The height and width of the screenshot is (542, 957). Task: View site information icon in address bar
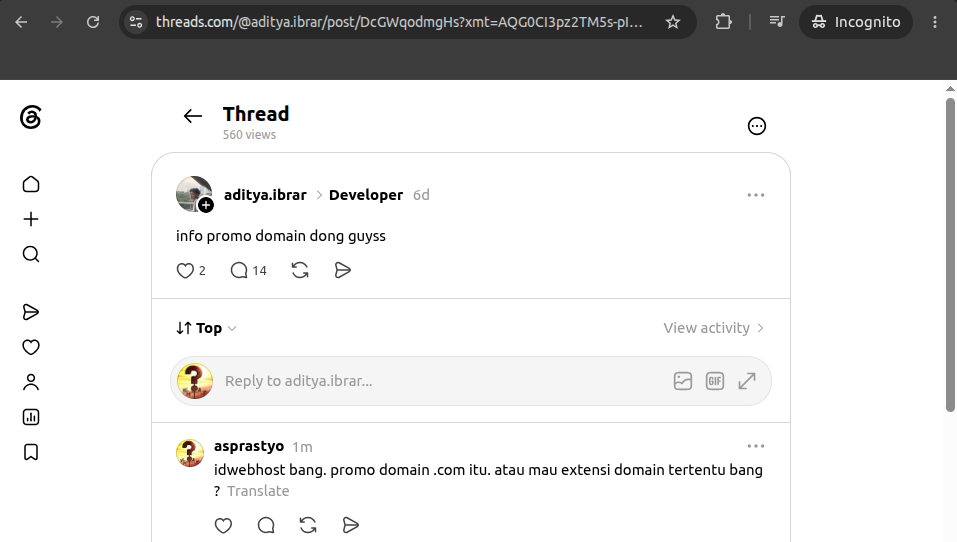[136, 22]
